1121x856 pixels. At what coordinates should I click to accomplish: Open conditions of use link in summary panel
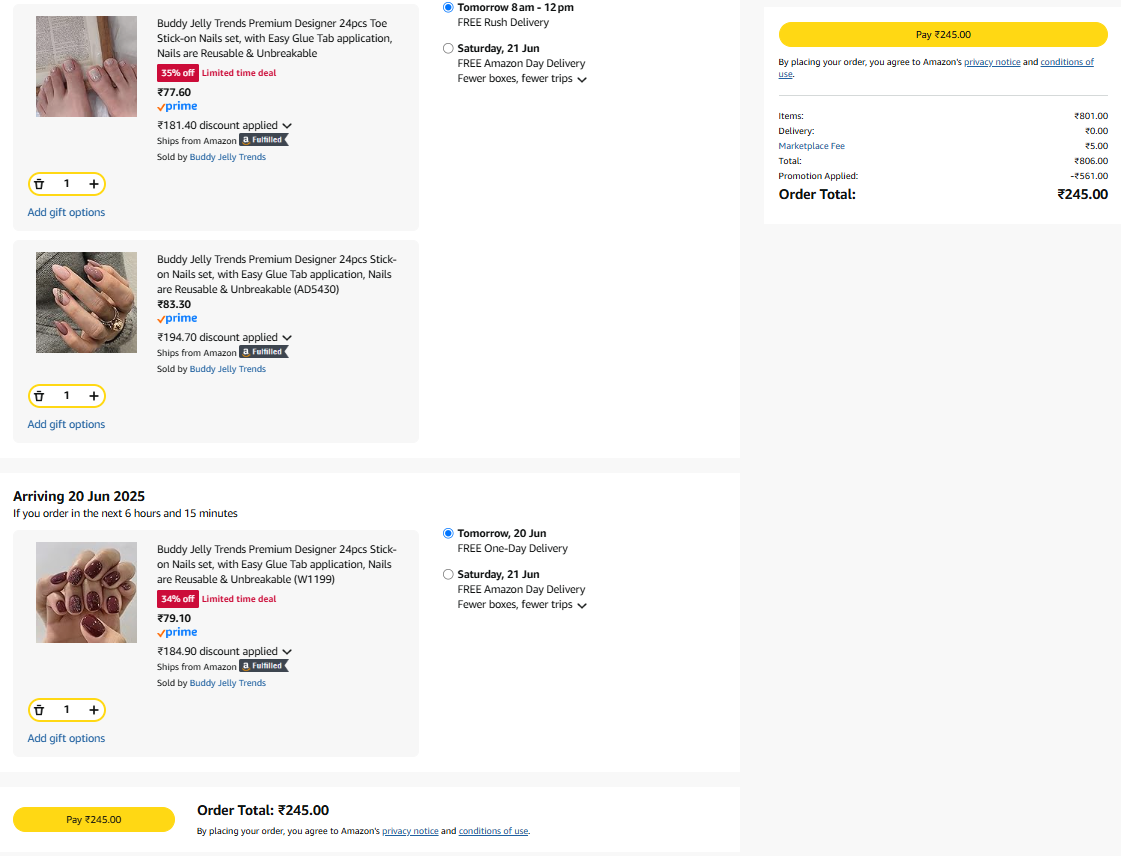pyautogui.click(x=1067, y=62)
